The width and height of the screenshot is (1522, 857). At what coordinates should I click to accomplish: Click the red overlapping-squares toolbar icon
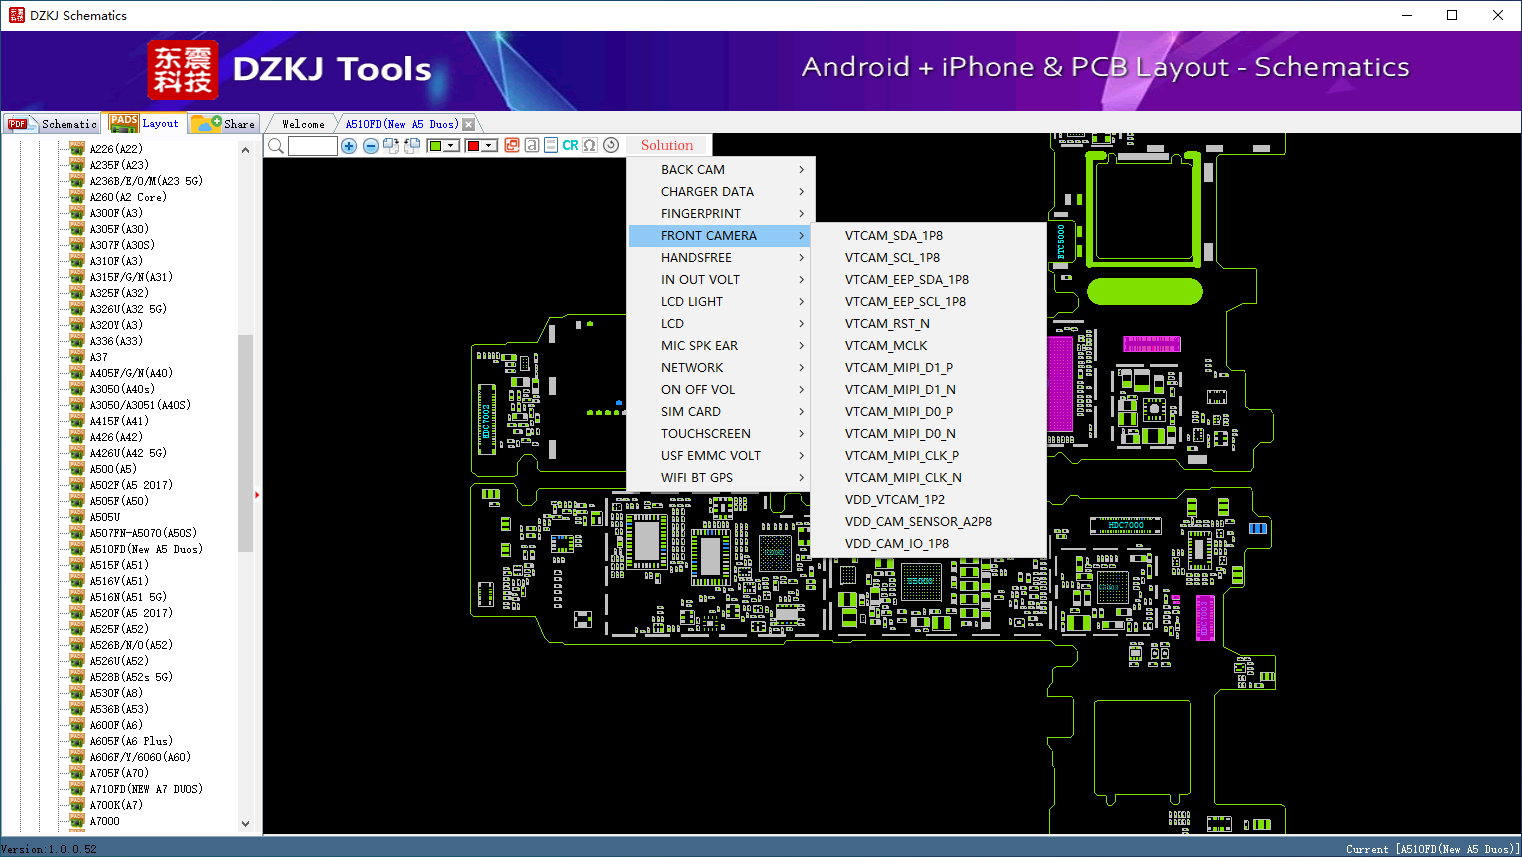click(512, 145)
